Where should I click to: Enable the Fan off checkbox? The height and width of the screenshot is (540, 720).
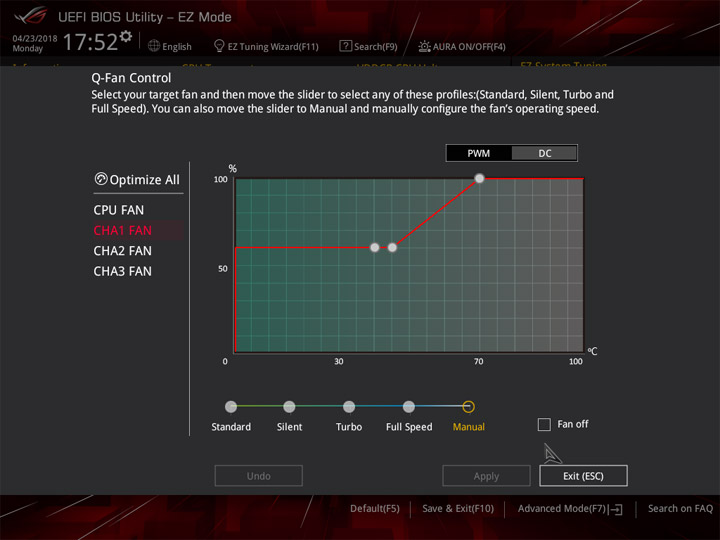[544, 424]
